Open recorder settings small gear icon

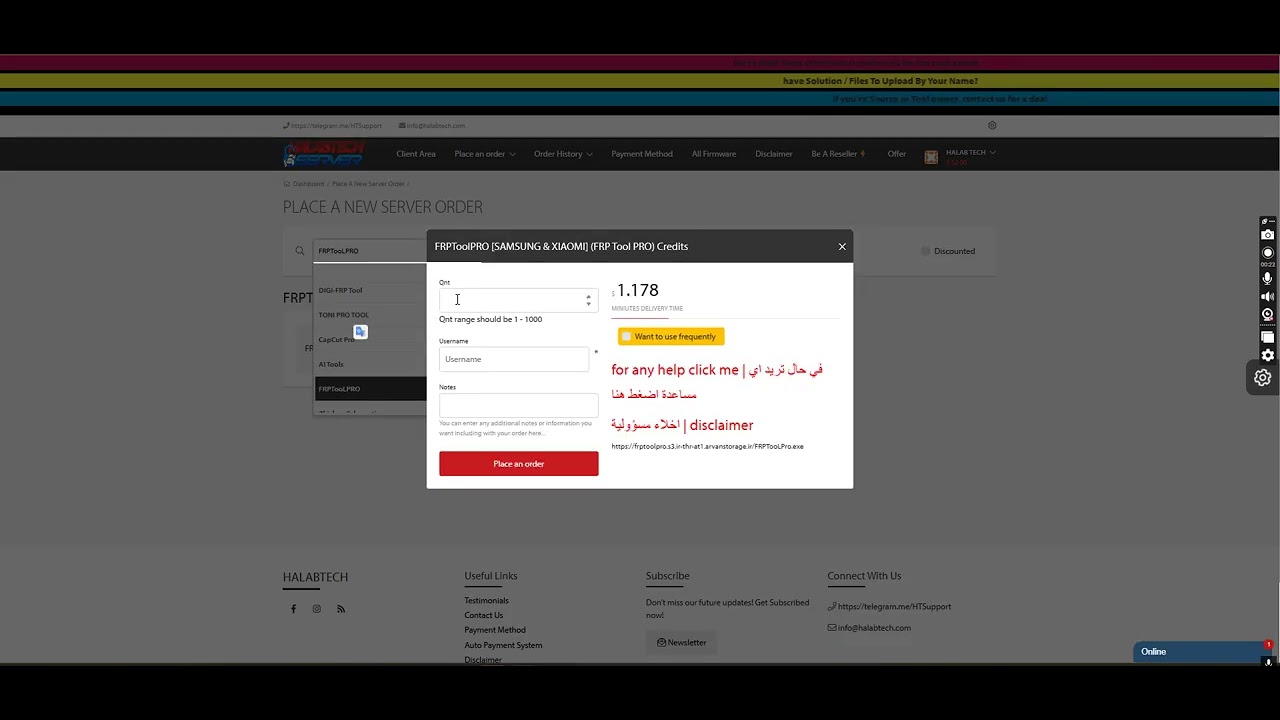pyautogui.click(x=1268, y=355)
